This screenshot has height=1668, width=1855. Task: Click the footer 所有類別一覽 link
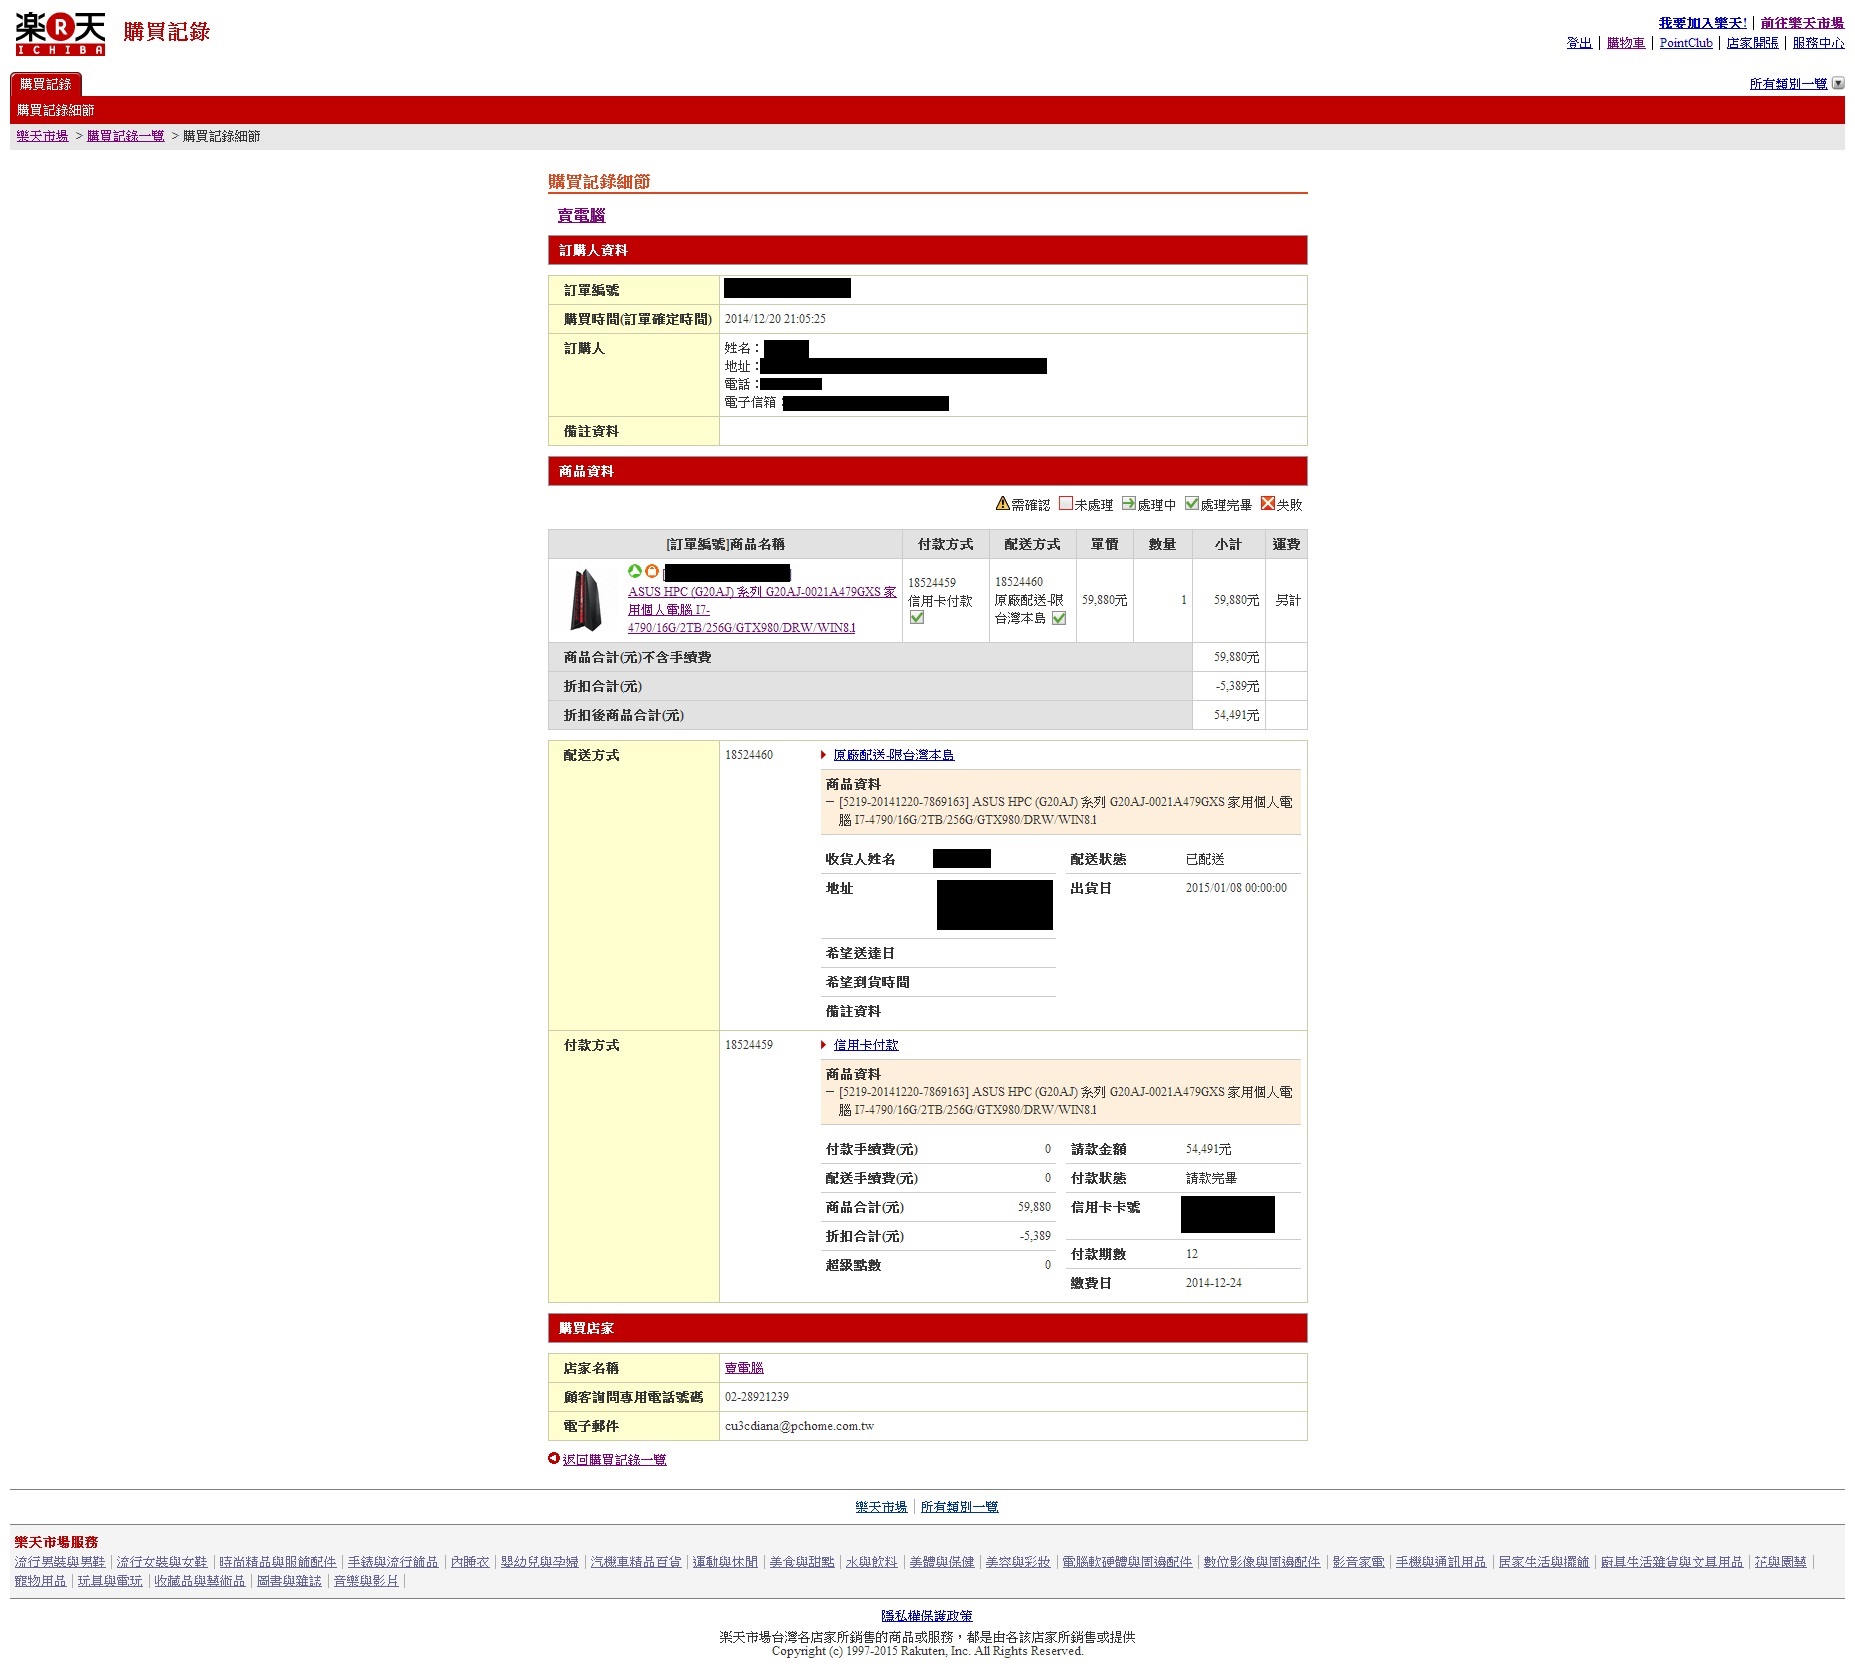pos(960,1507)
